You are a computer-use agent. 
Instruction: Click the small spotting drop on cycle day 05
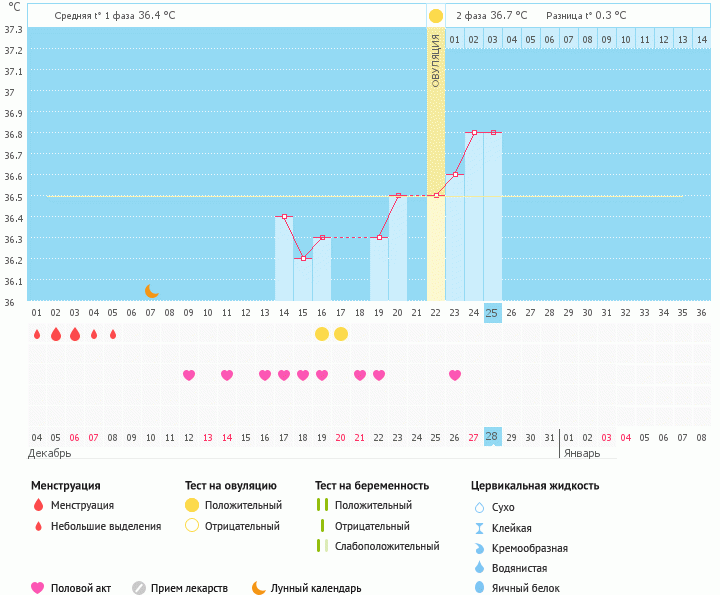click(113, 334)
